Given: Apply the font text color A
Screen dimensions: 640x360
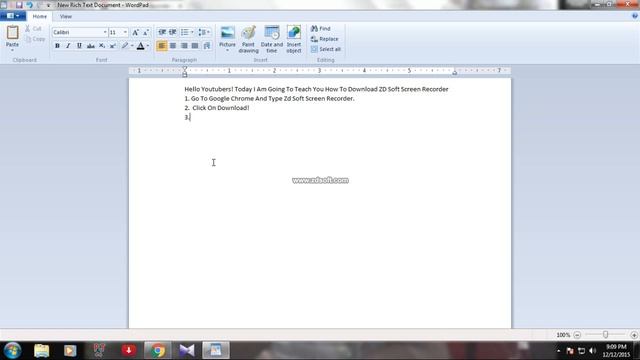Looking at the screenshot, I should click(x=140, y=46).
